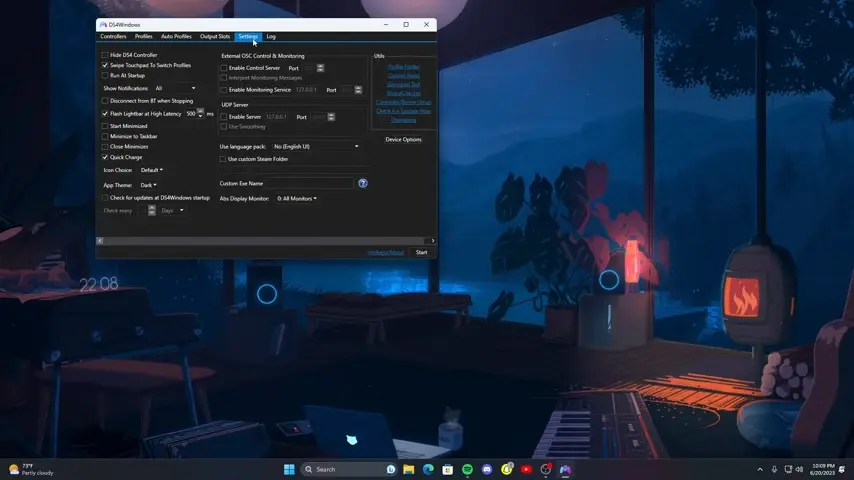The width and height of the screenshot is (854, 480).
Task: Click the microphone icon in system tray
Action: [774, 469]
